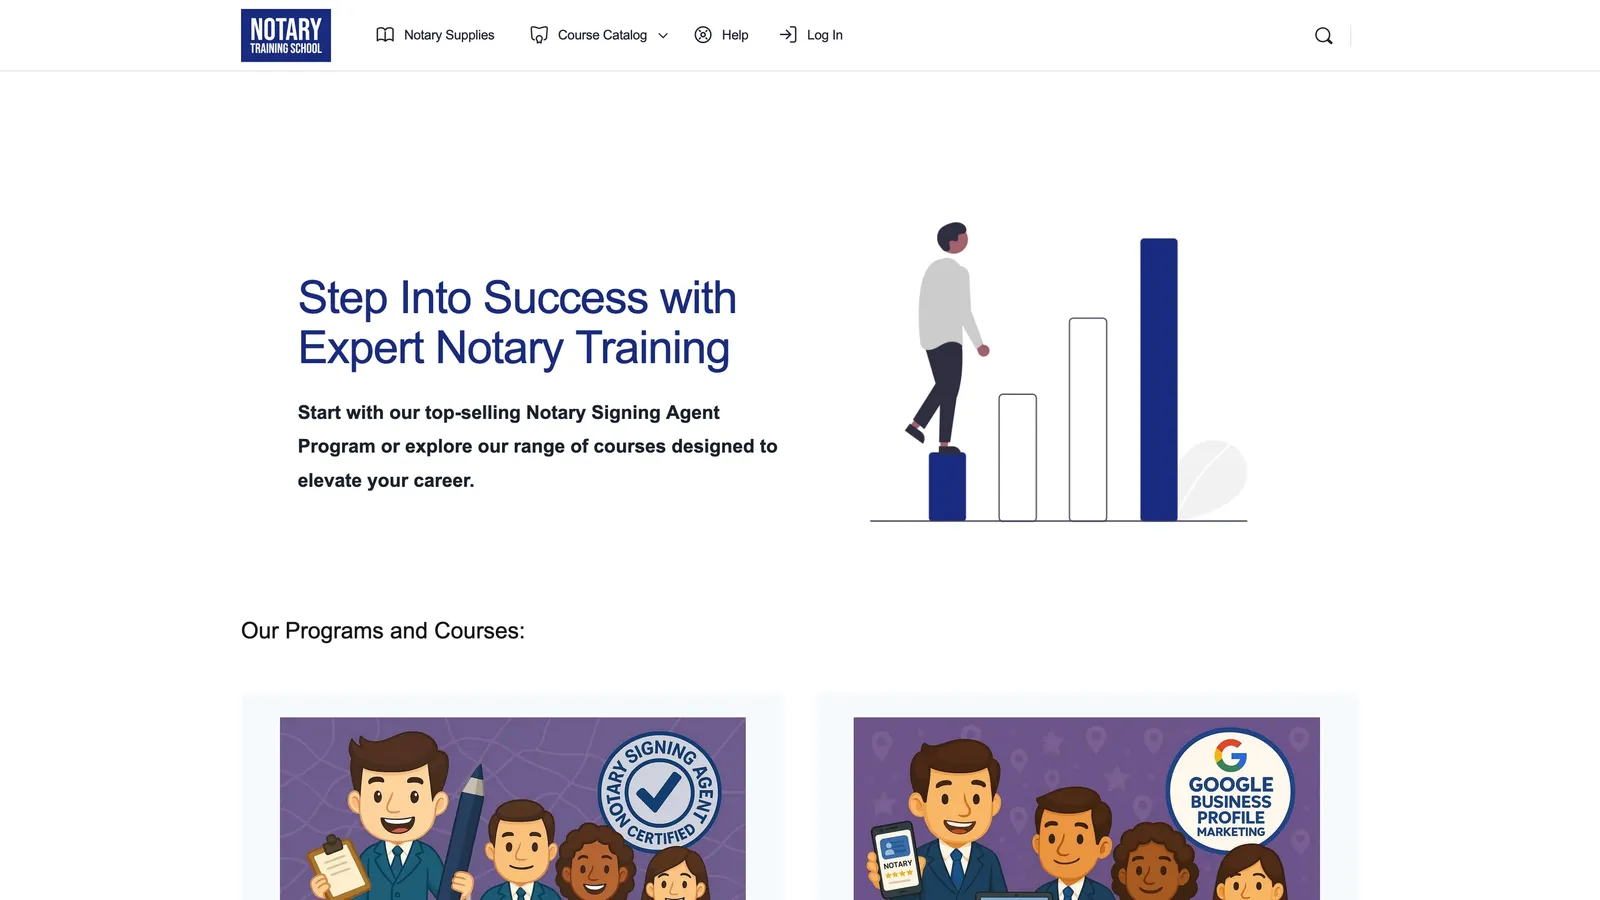
Task: Open the Course Catalog menu
Action: [x=602, y=35]
